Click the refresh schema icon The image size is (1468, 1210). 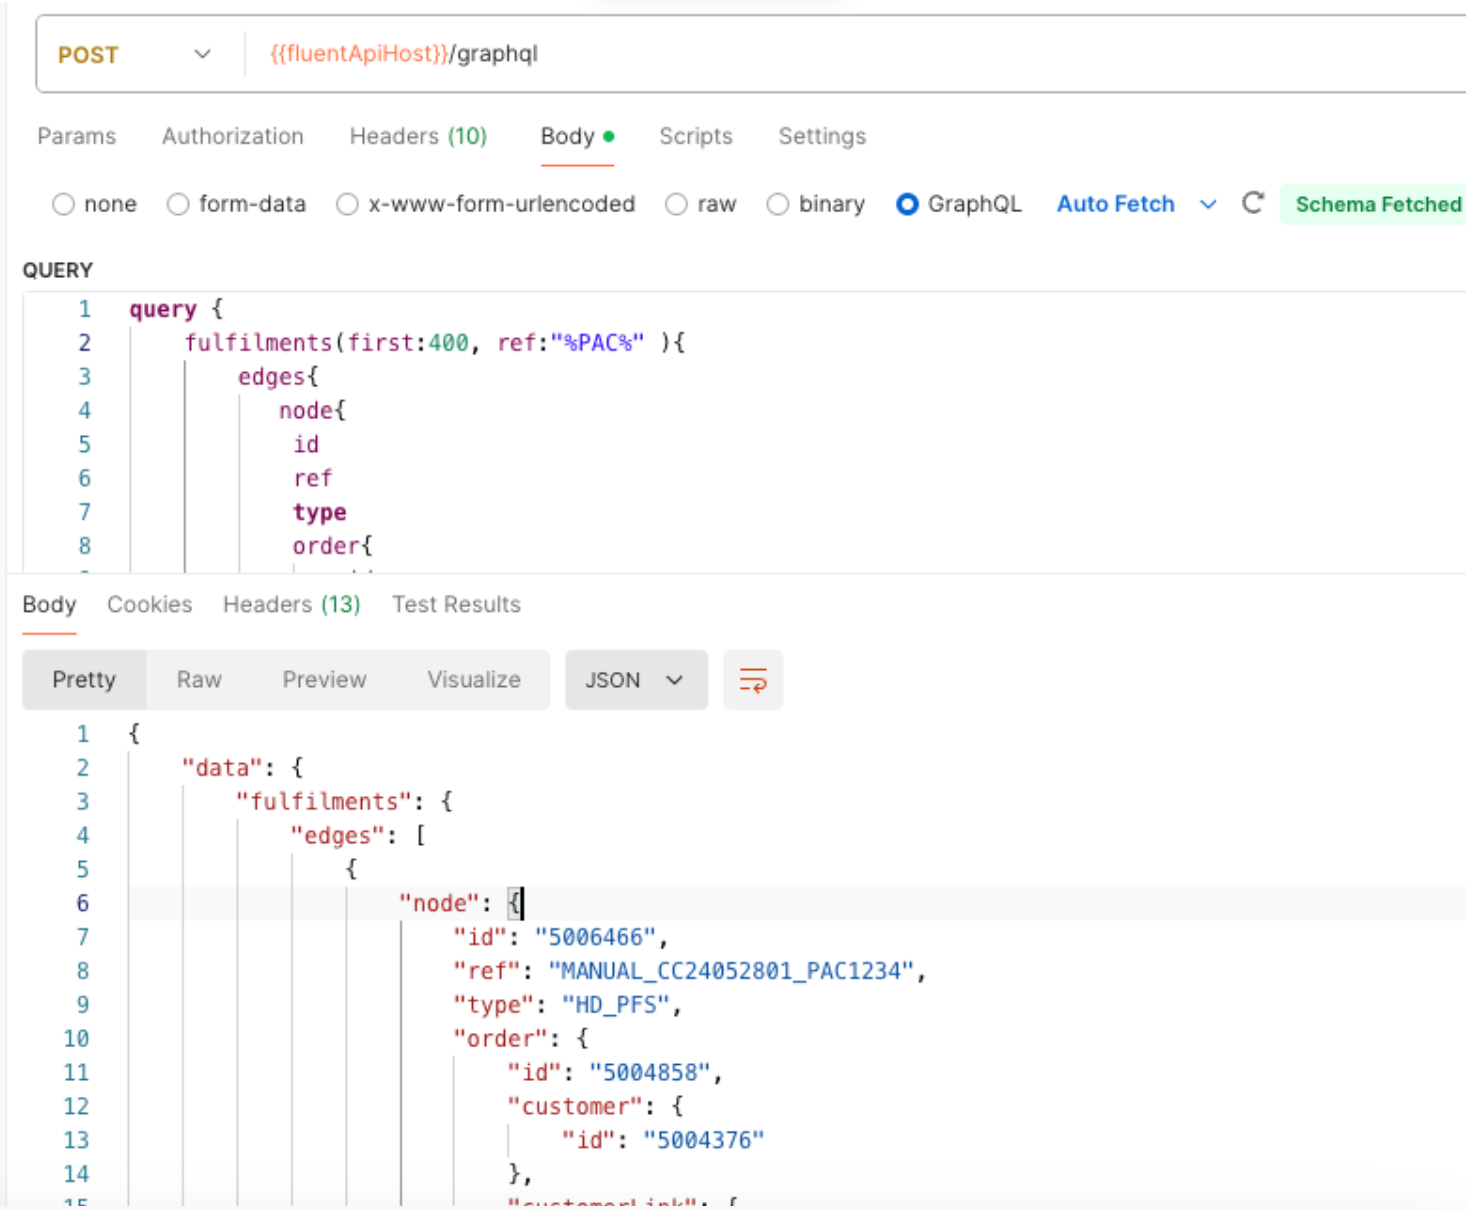[1252, 204]
